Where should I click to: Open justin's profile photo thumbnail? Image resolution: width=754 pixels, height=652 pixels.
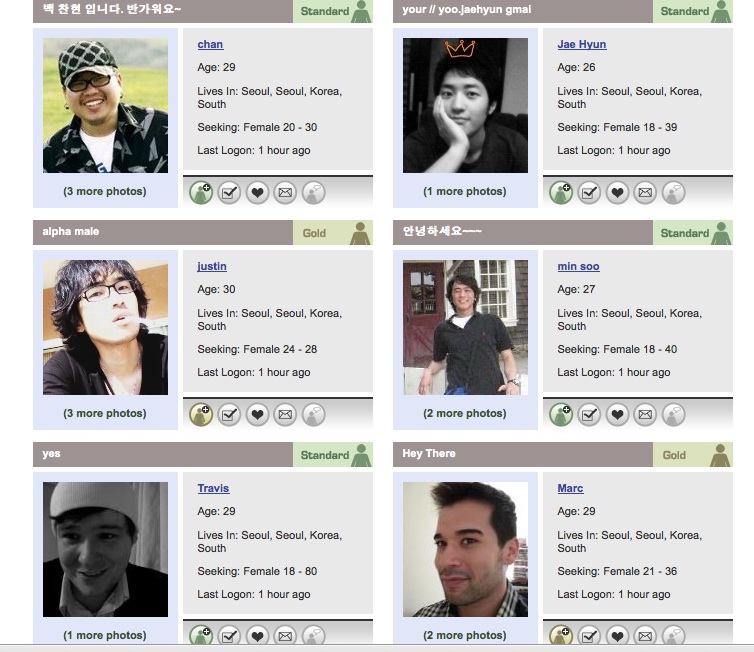[105, 327]
